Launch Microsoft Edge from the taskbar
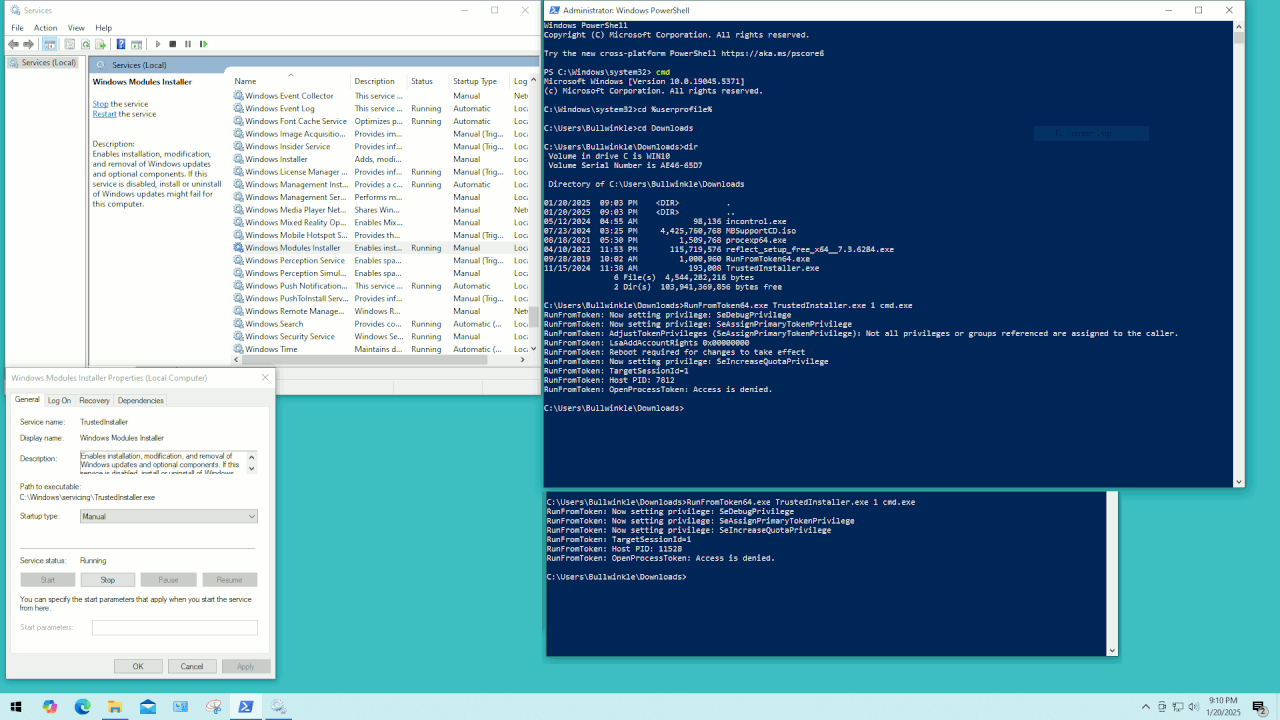Viewport: 1280px width, 720px height. [x=82, y=707]
